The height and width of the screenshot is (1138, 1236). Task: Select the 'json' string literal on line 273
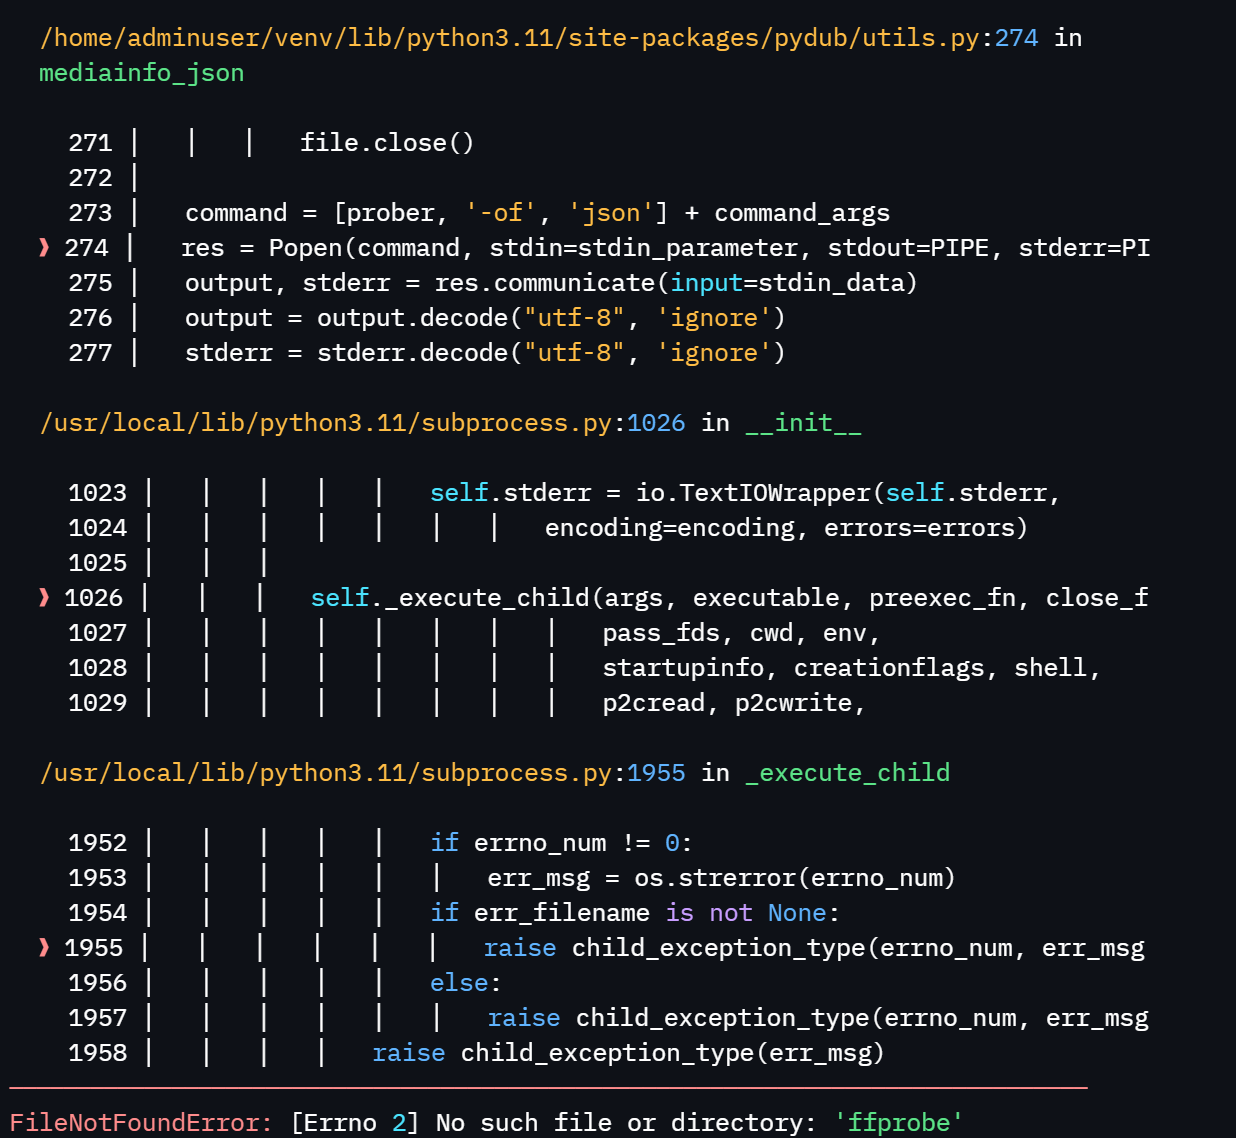pos(611,212)
